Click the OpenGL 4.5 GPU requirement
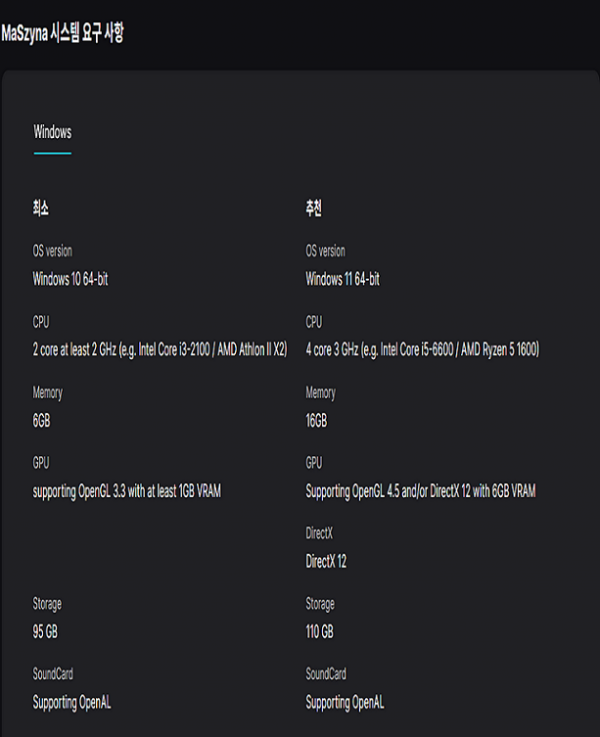600x737 pixels. click(420, 491)
